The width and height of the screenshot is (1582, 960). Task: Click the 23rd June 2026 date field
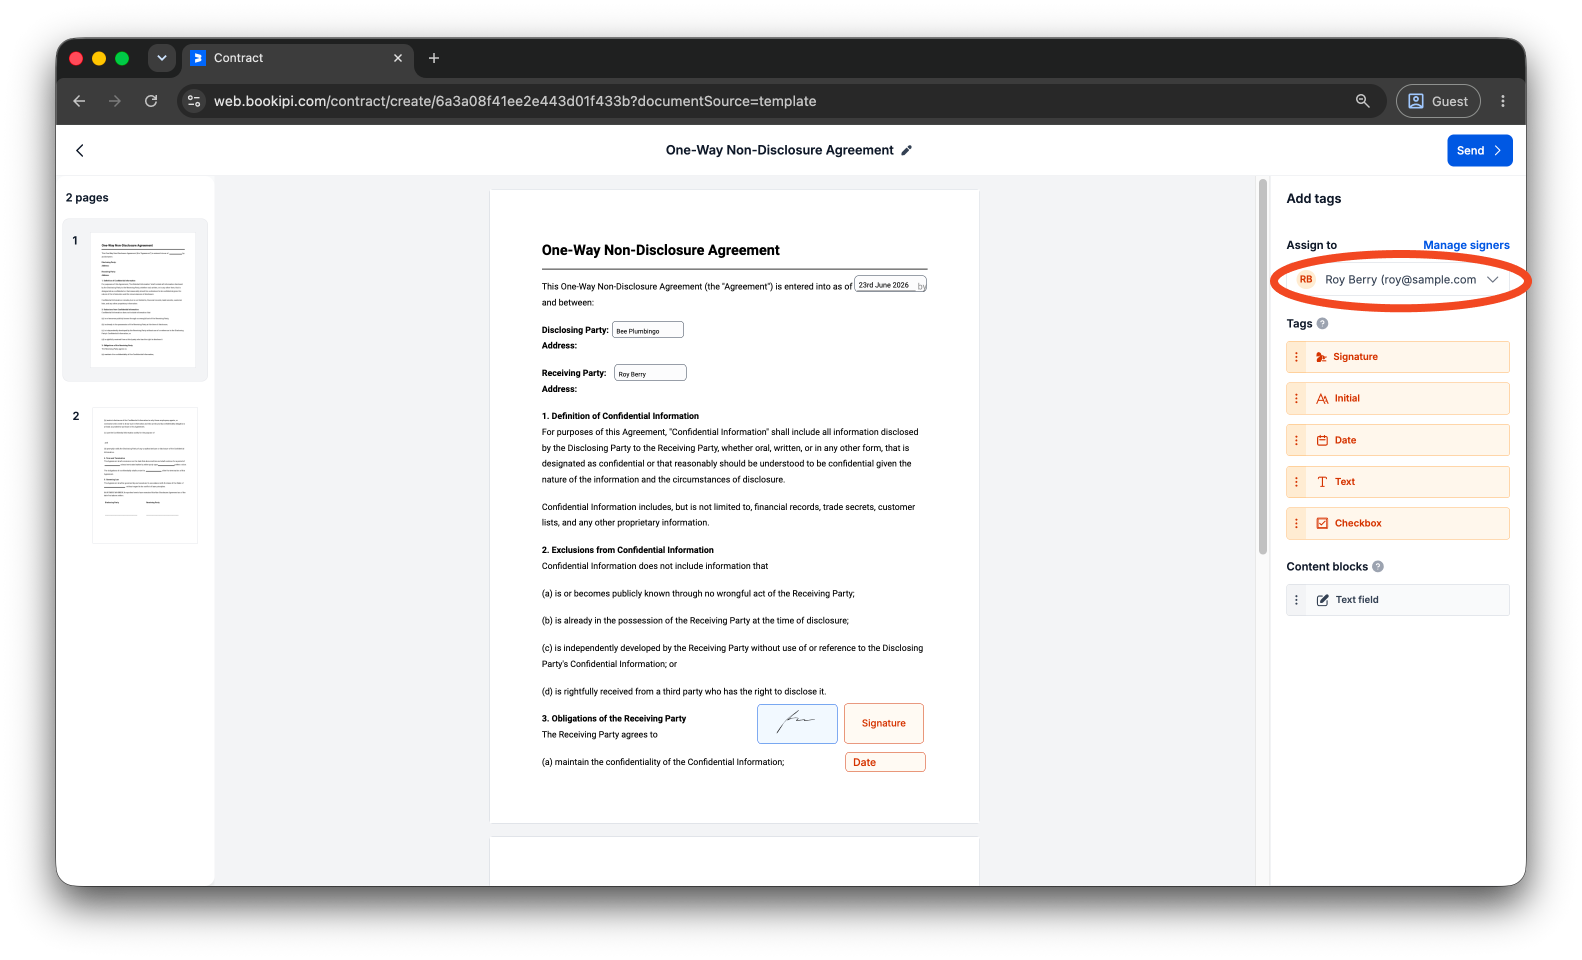[890, 285]
